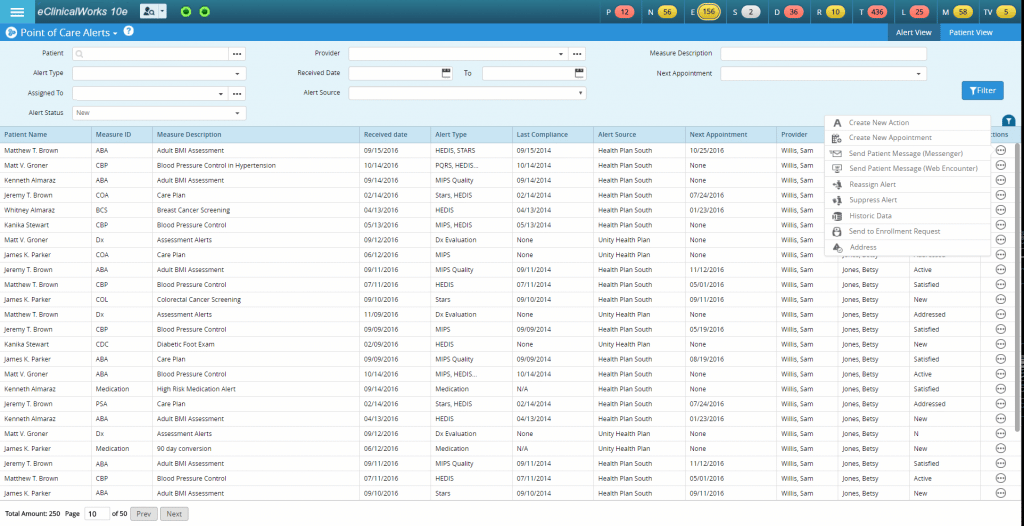Image resolution: width=1024 pixels, height=526 pixels.
Task: Choose Send Patient Message (Web Encounter)
Action: pos(907,169)
